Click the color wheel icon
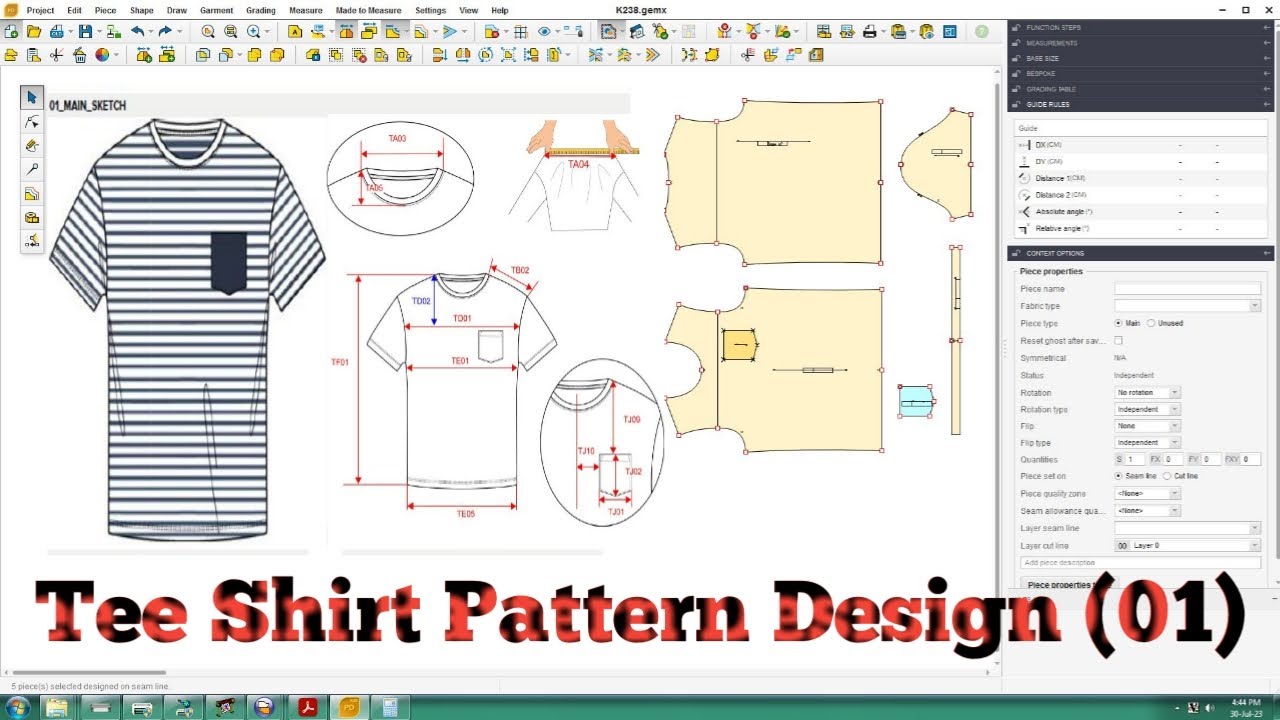Screen dimensions: 1280x720 click(x=102, y=55)
